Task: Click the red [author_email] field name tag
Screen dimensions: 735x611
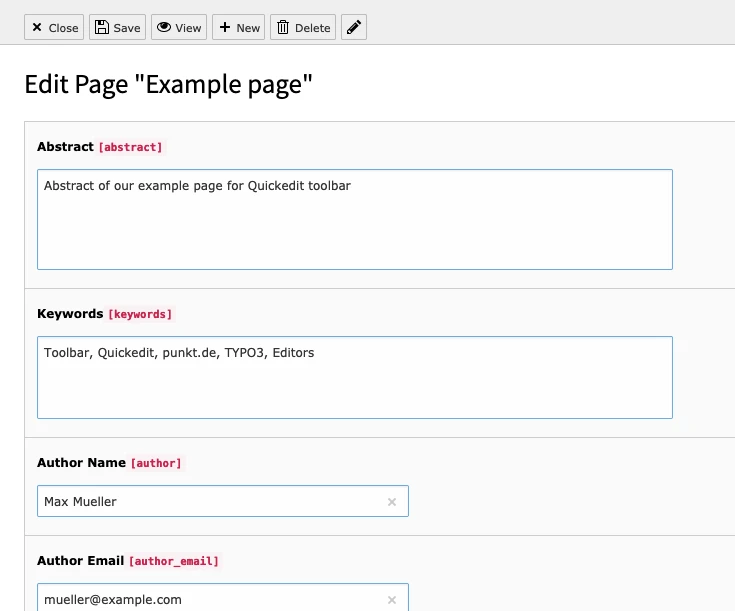Action: tap(174, 561)
